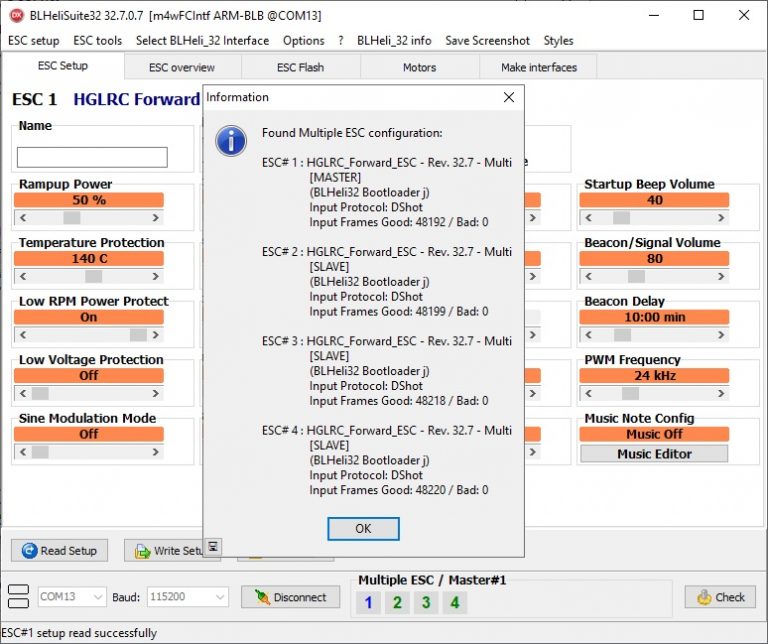Viewport: 768px width, 644px height.
Task: Open the ESC setup menu
Action: 34,41
